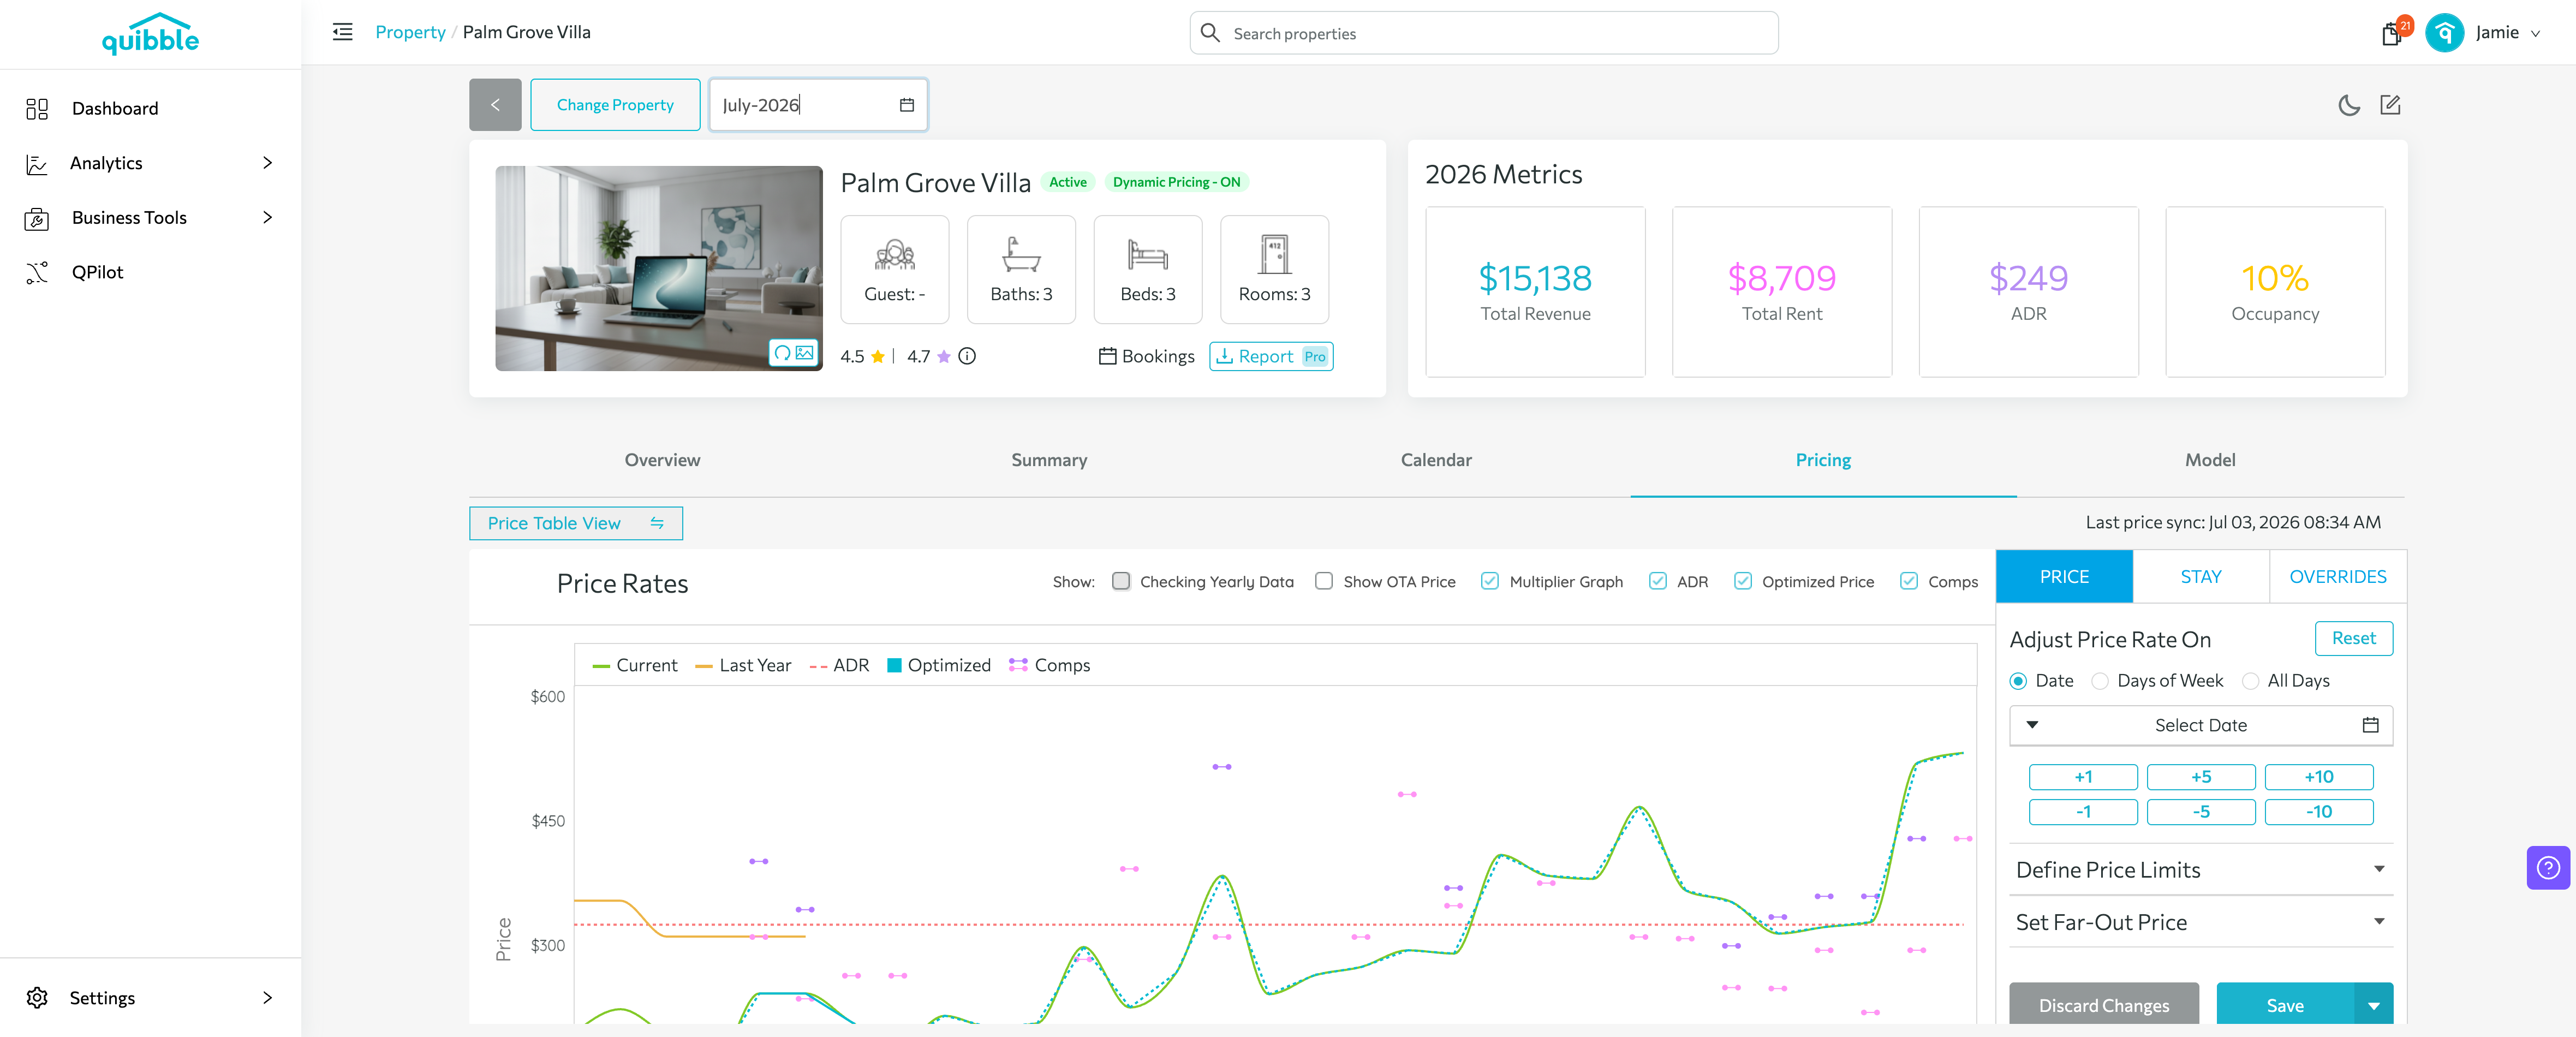This screenshot has height=1037, width=2576.
Task: Click the Bookings calendar icon
Action: pos(1107,356)
